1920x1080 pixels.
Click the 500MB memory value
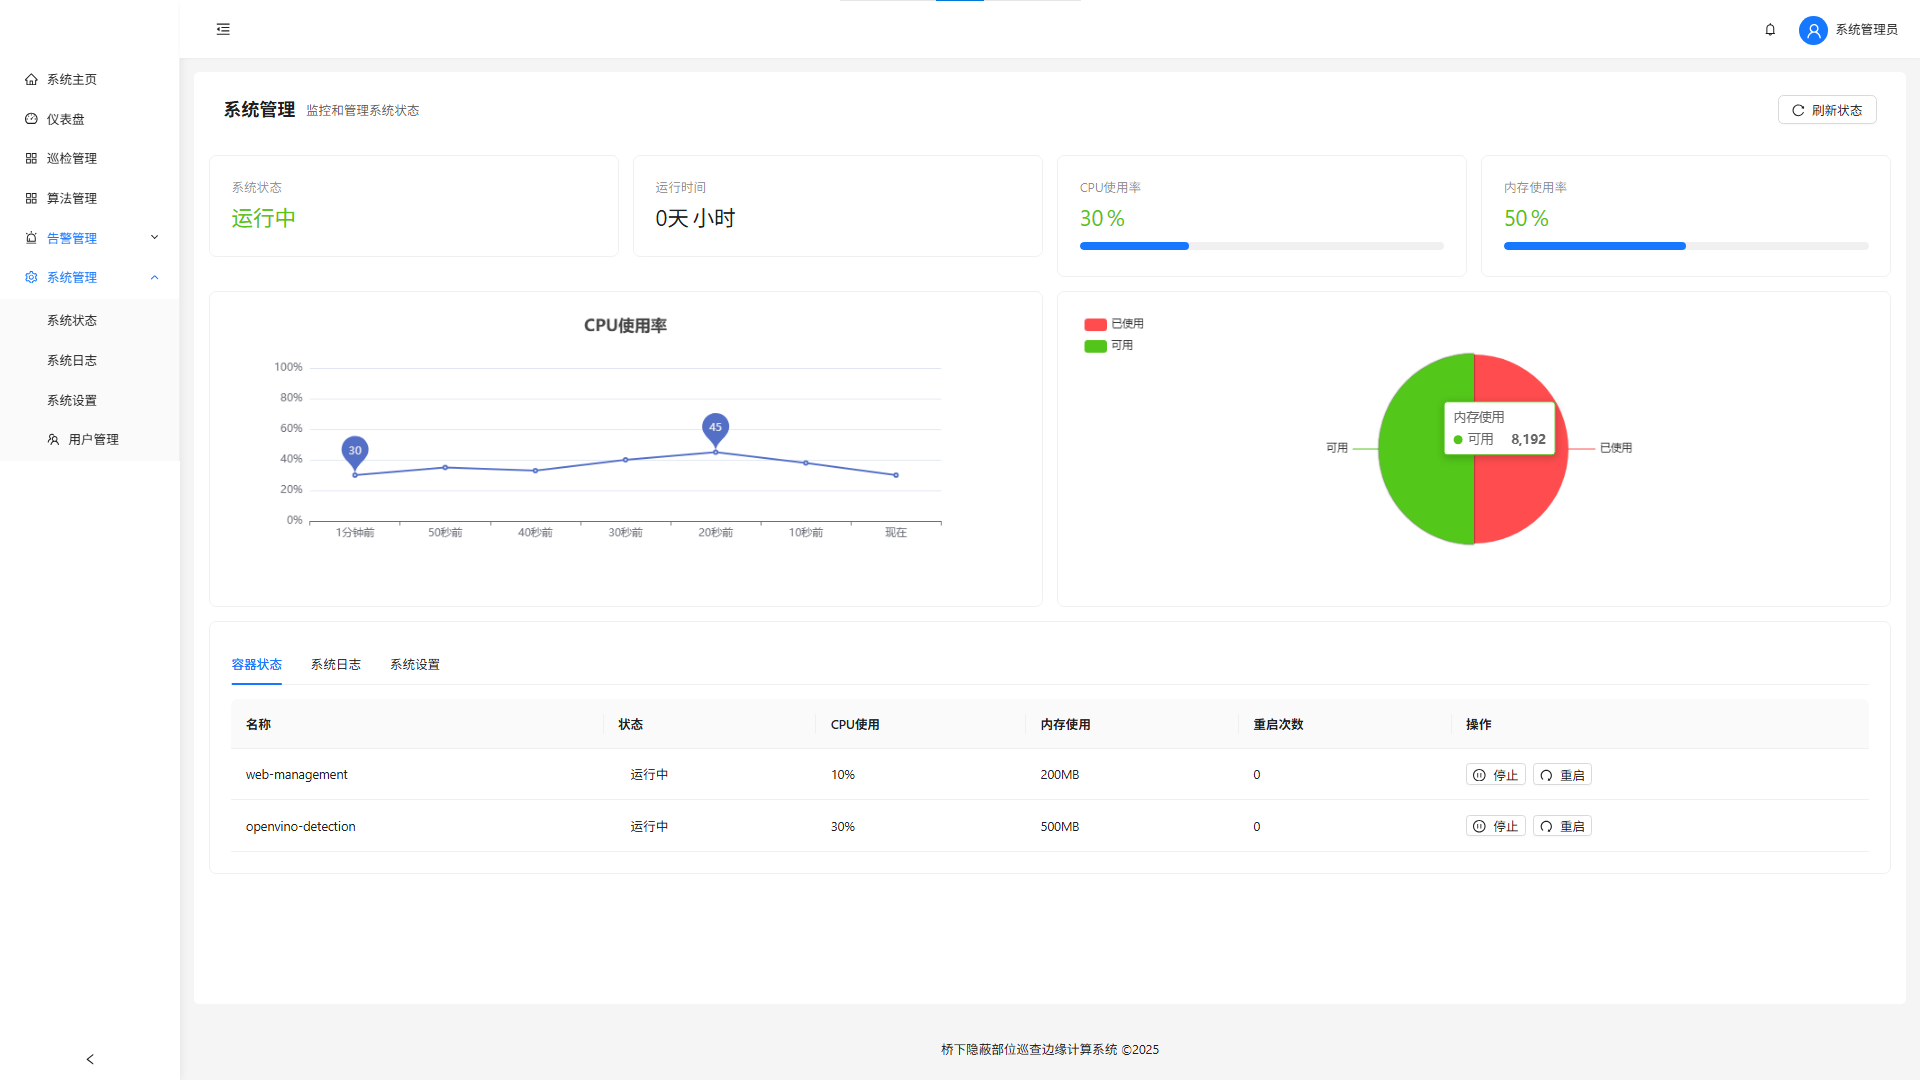coord(1060,826)
